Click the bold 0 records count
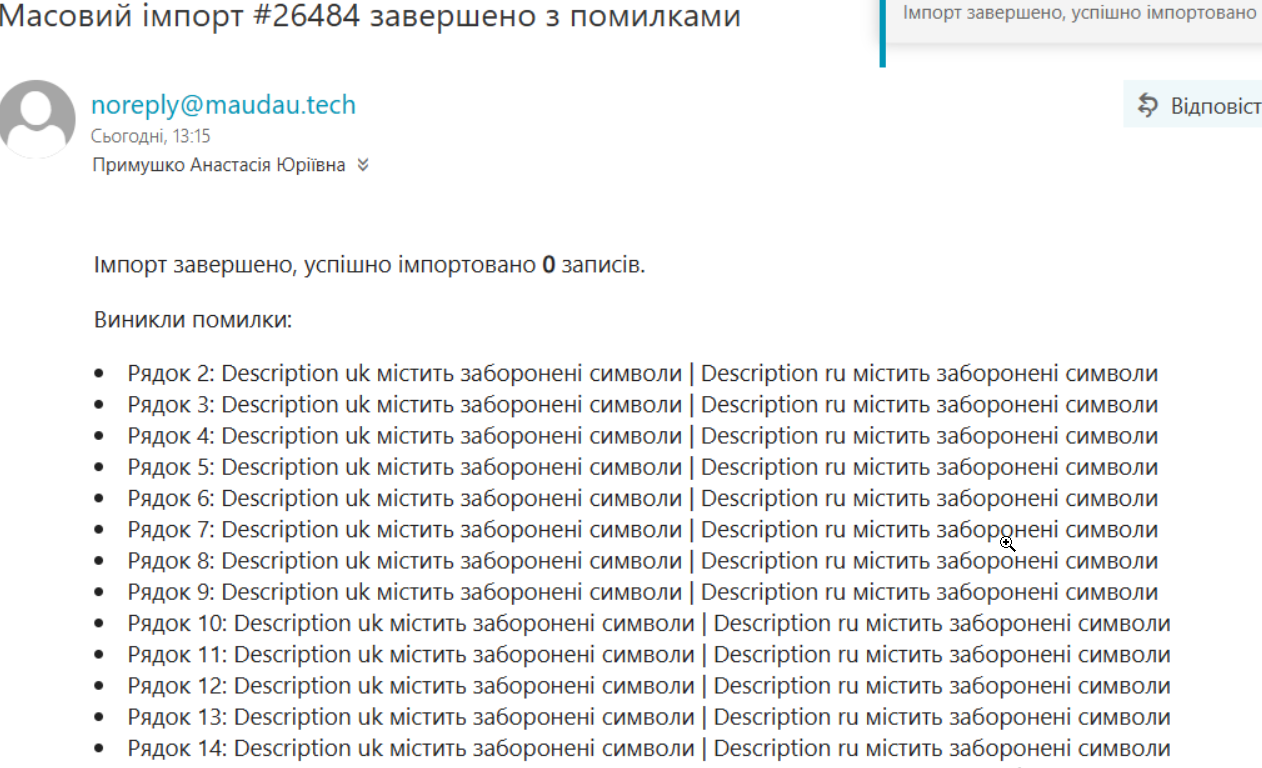 548,266
